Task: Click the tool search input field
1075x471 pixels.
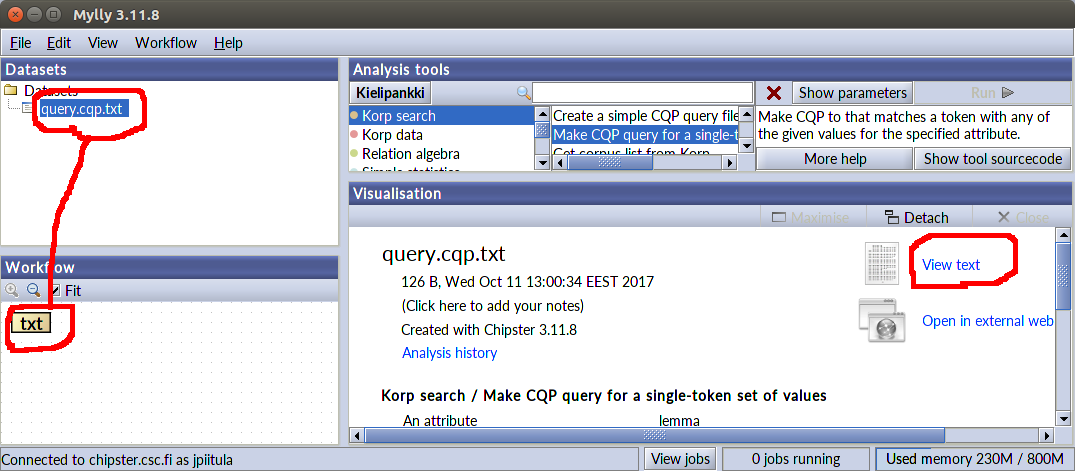Action: [x=642, y=93]
